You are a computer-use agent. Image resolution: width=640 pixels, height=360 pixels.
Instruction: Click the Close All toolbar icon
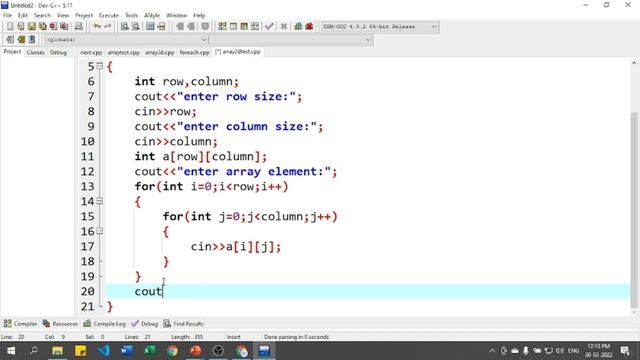click(64, 27)
